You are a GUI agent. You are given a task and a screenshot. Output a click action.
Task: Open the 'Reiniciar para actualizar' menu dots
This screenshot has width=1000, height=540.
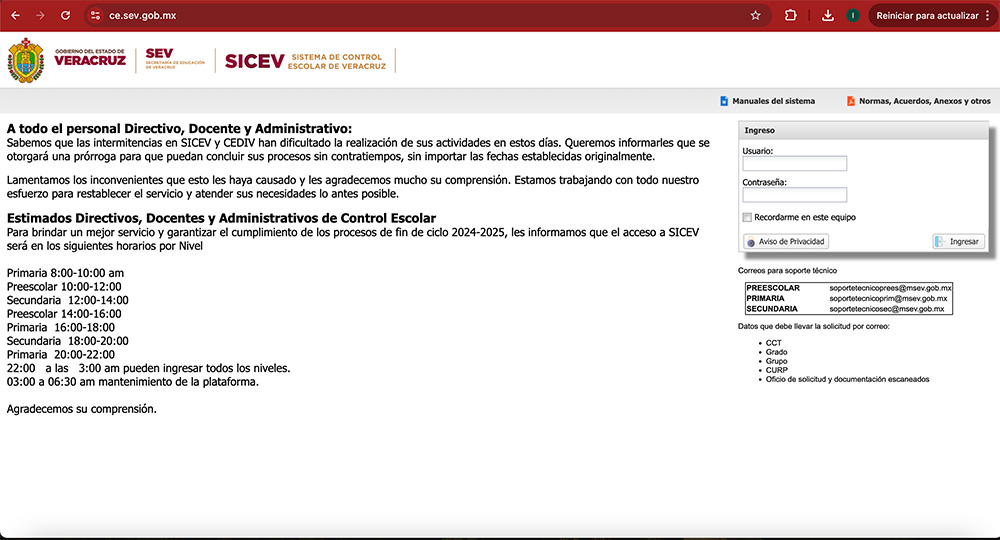tap(988, 16)
